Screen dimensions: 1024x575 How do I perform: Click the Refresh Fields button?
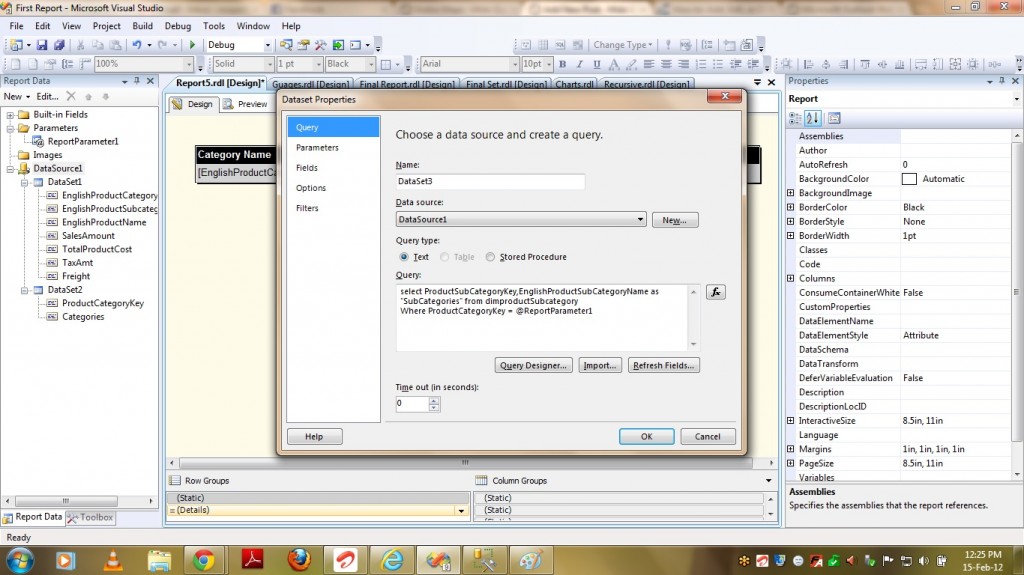pos(663,366)
